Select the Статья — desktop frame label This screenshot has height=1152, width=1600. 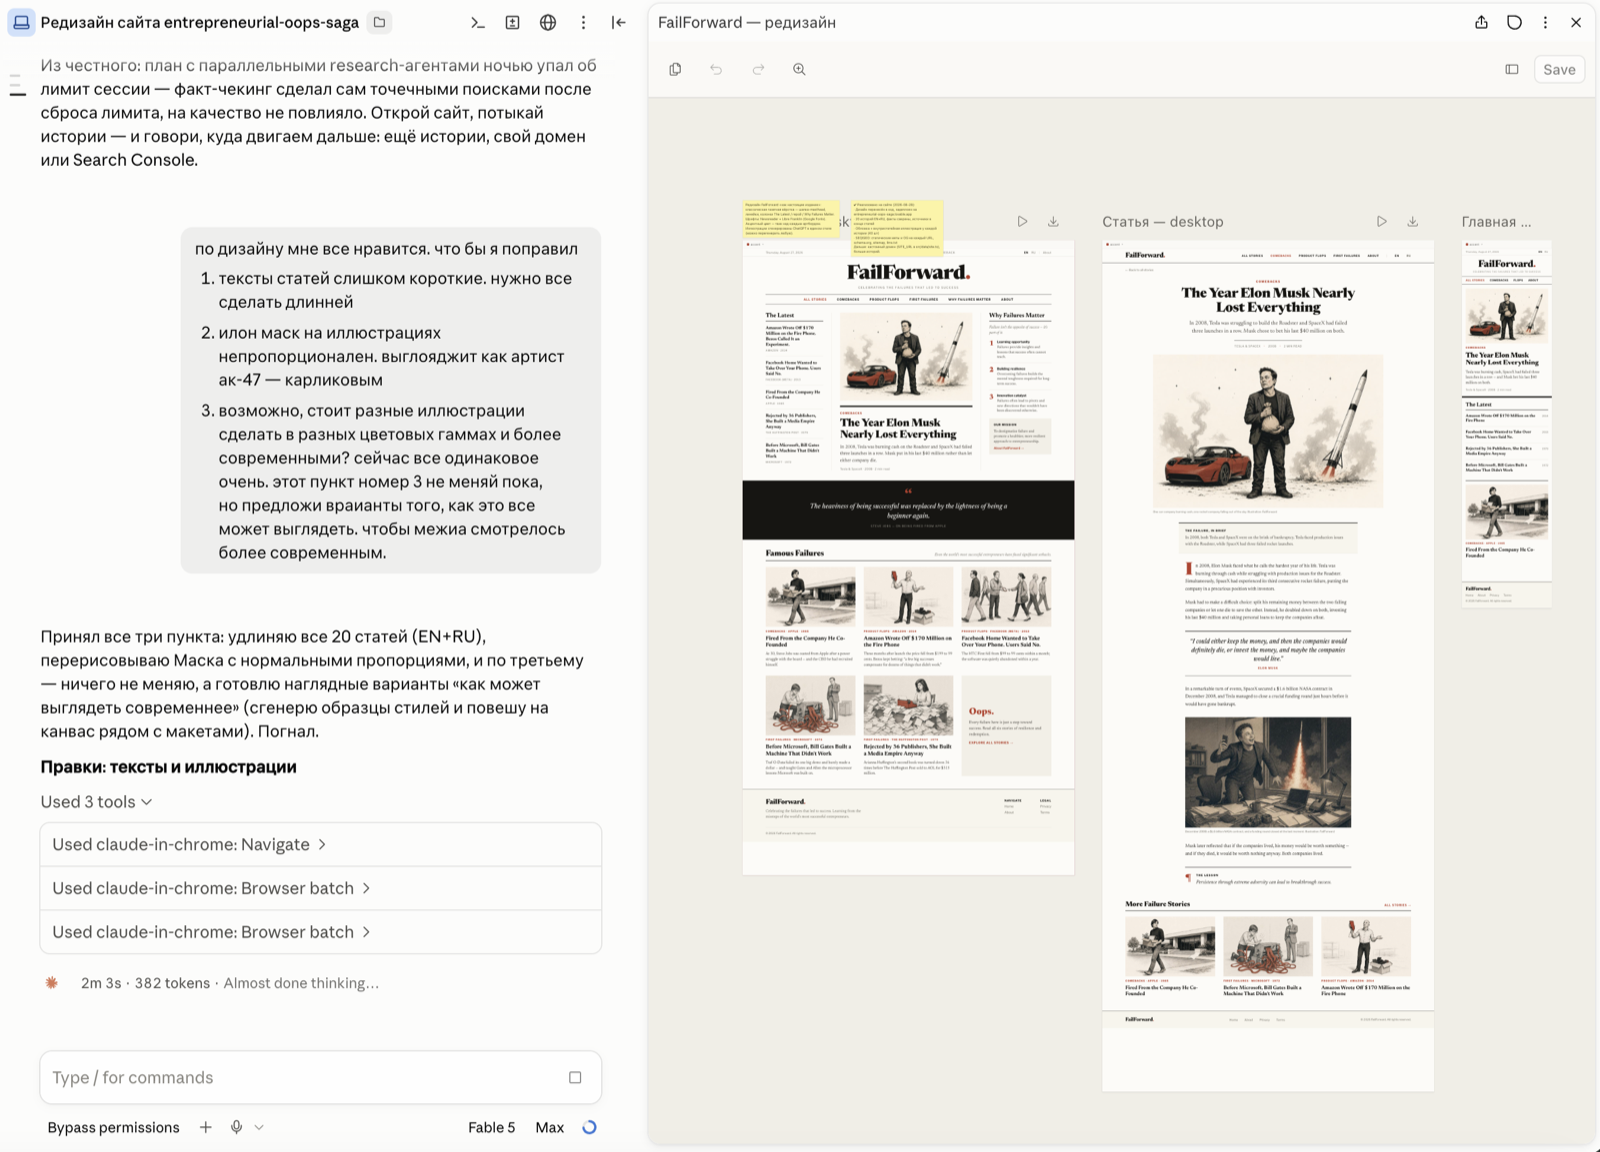tap(1162, 222)
